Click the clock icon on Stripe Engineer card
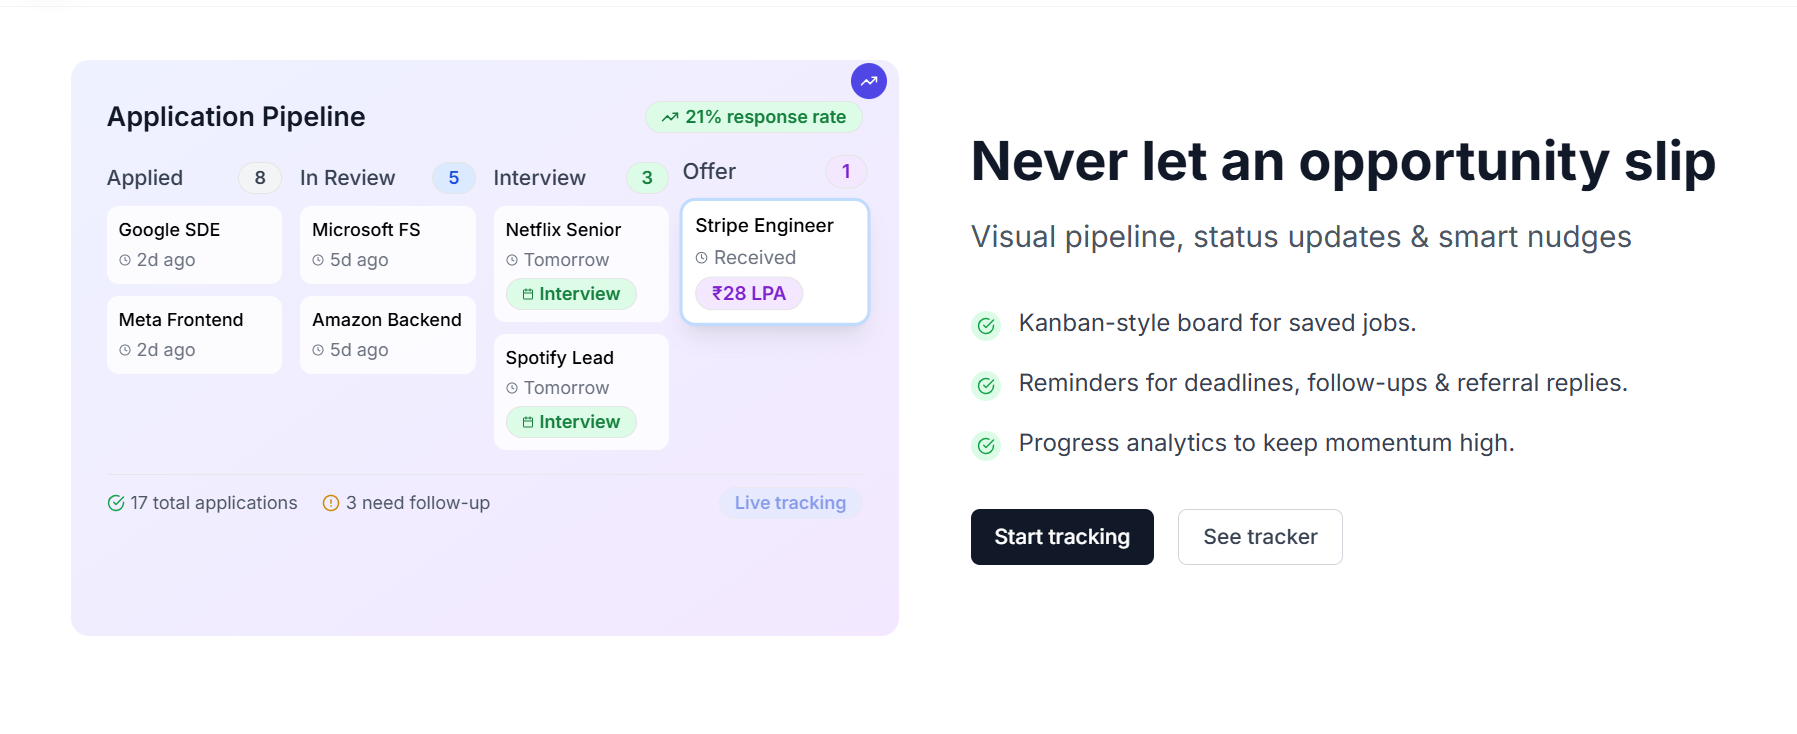The width and height of the screenshot is (1797, 734). click(702, 258)
